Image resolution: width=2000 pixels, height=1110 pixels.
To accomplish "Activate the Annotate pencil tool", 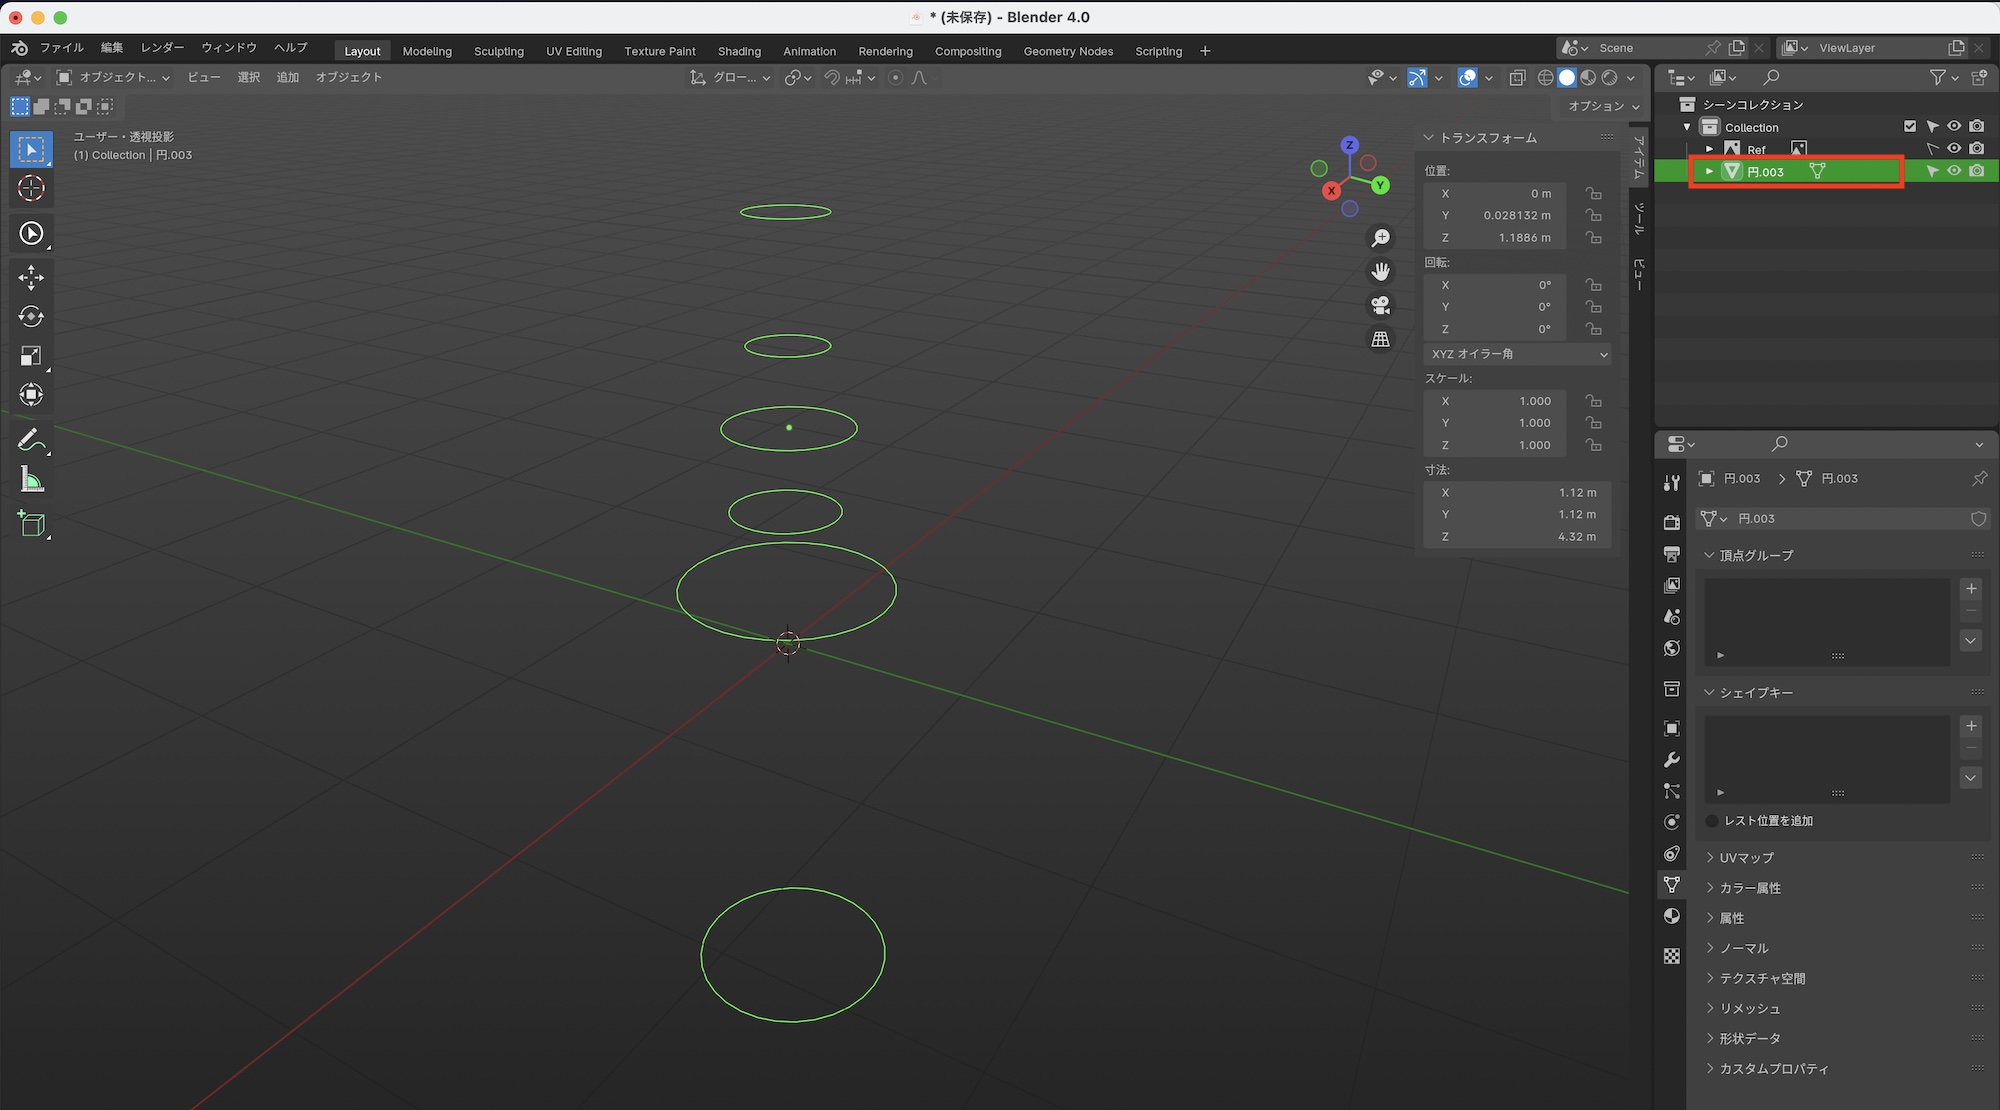I will point(31,440).
